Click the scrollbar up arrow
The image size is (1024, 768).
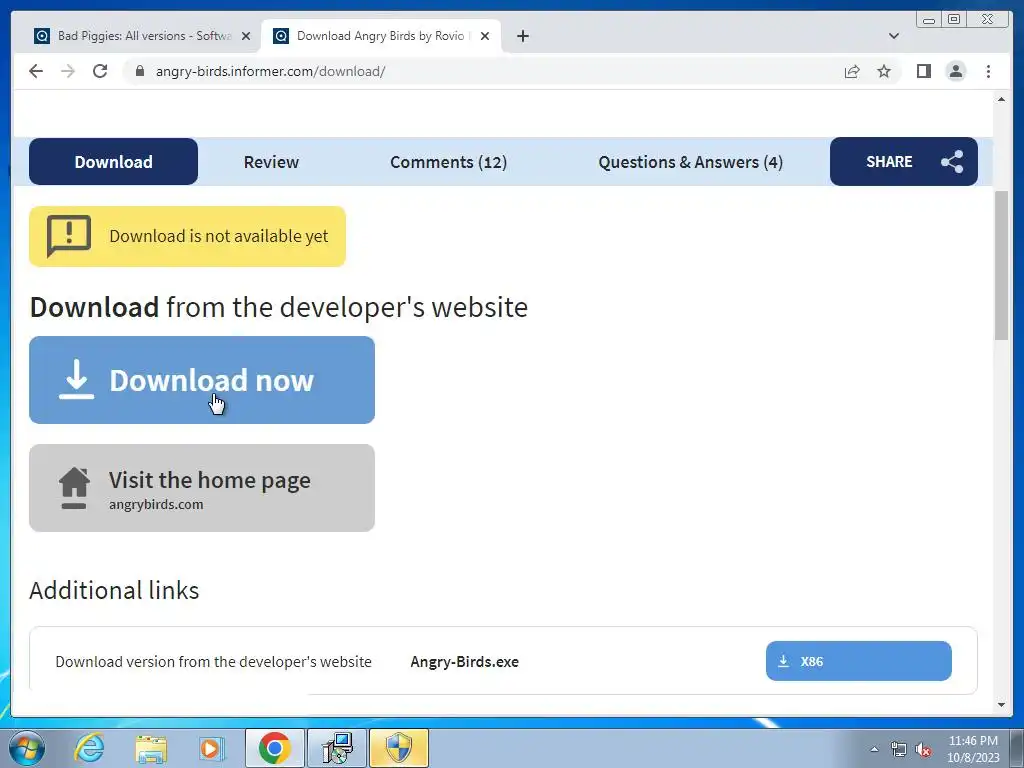[x=1001, y=99]
